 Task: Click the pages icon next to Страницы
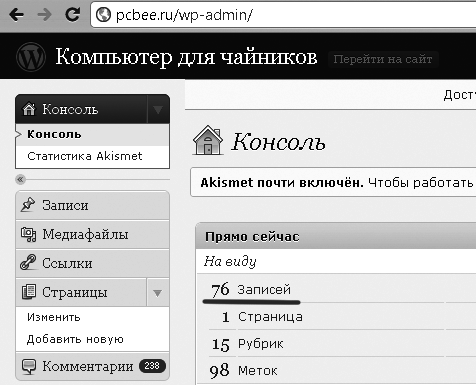coord(29,292)
